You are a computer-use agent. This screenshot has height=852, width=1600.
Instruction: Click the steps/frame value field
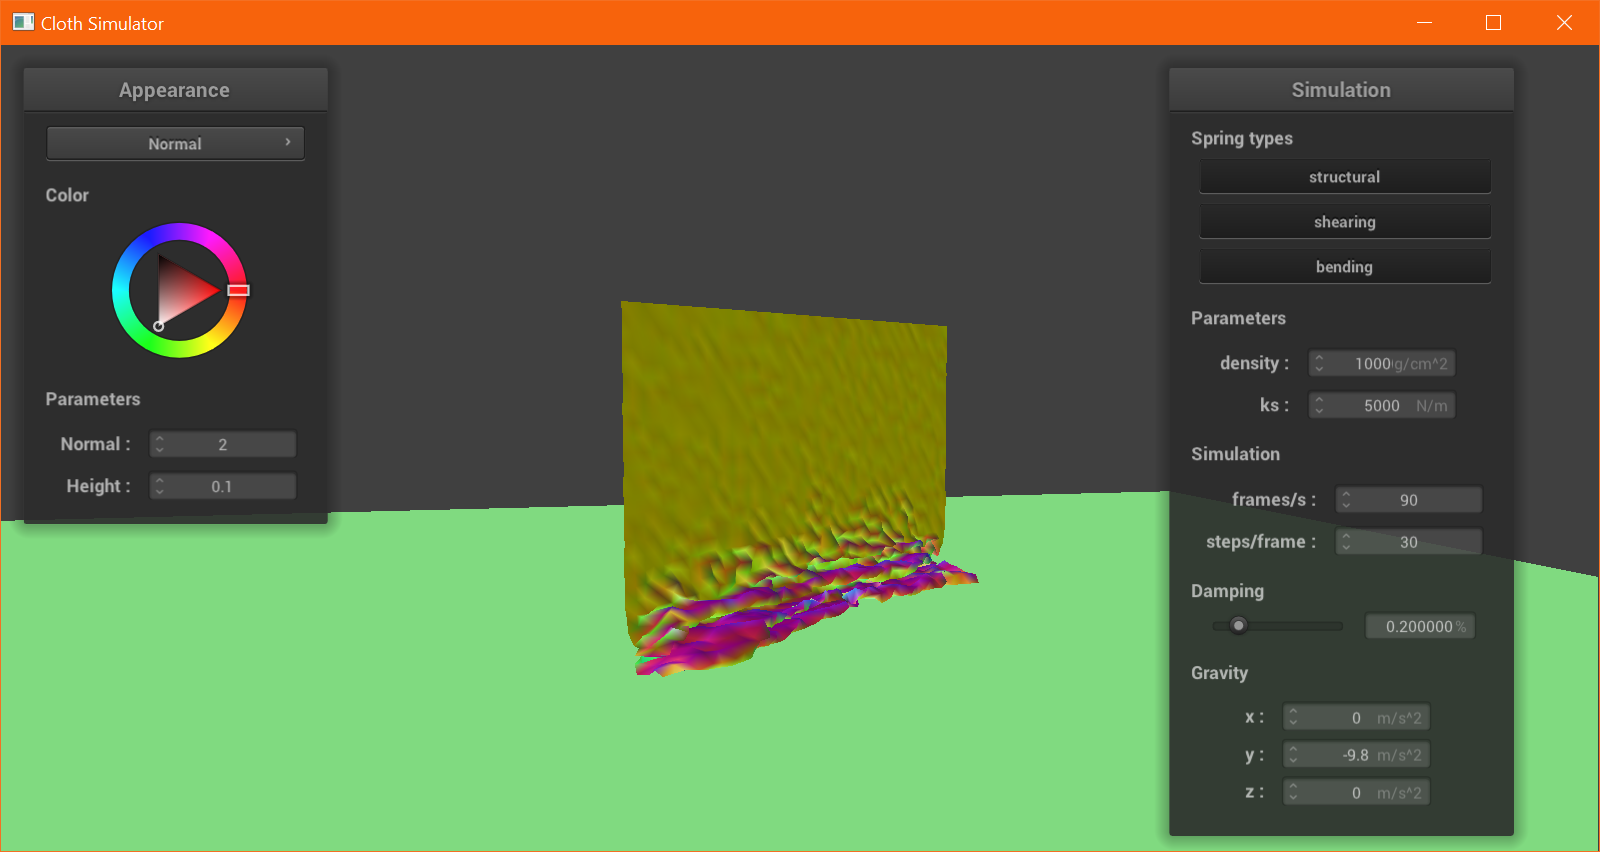pyautogui.click(x=1409, y=541)
